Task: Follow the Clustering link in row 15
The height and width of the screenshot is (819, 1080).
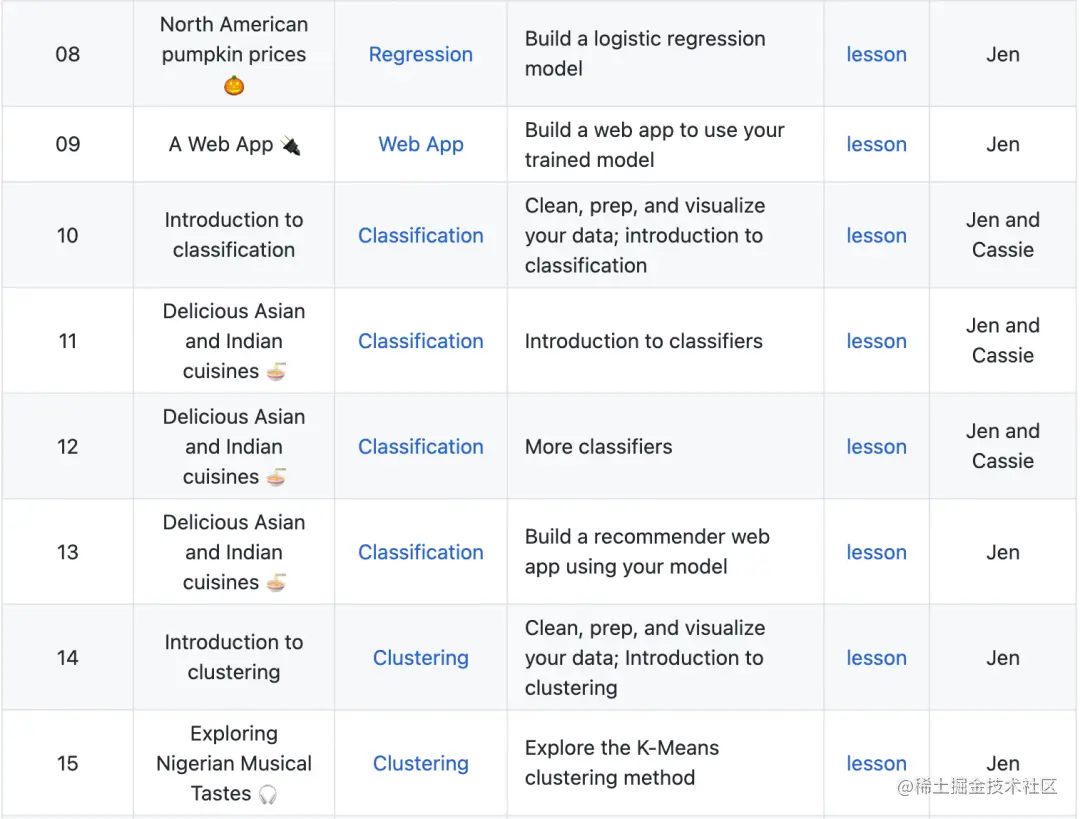Action: click(x=420, y=763)
